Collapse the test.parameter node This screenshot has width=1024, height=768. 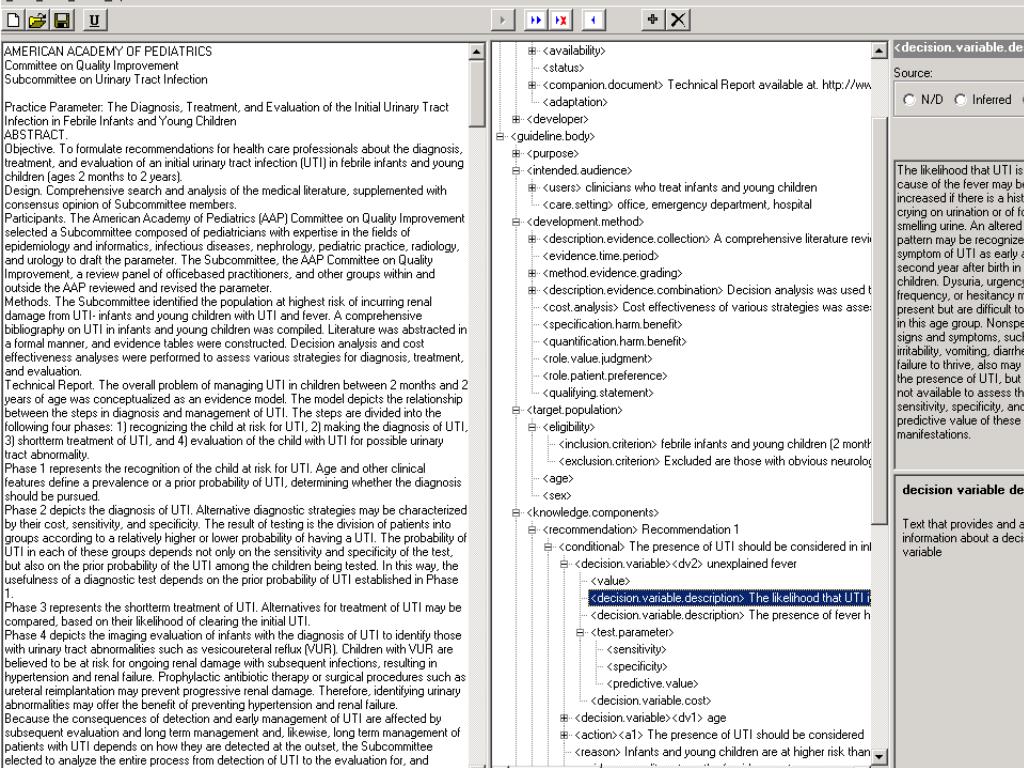click(580, 632)
